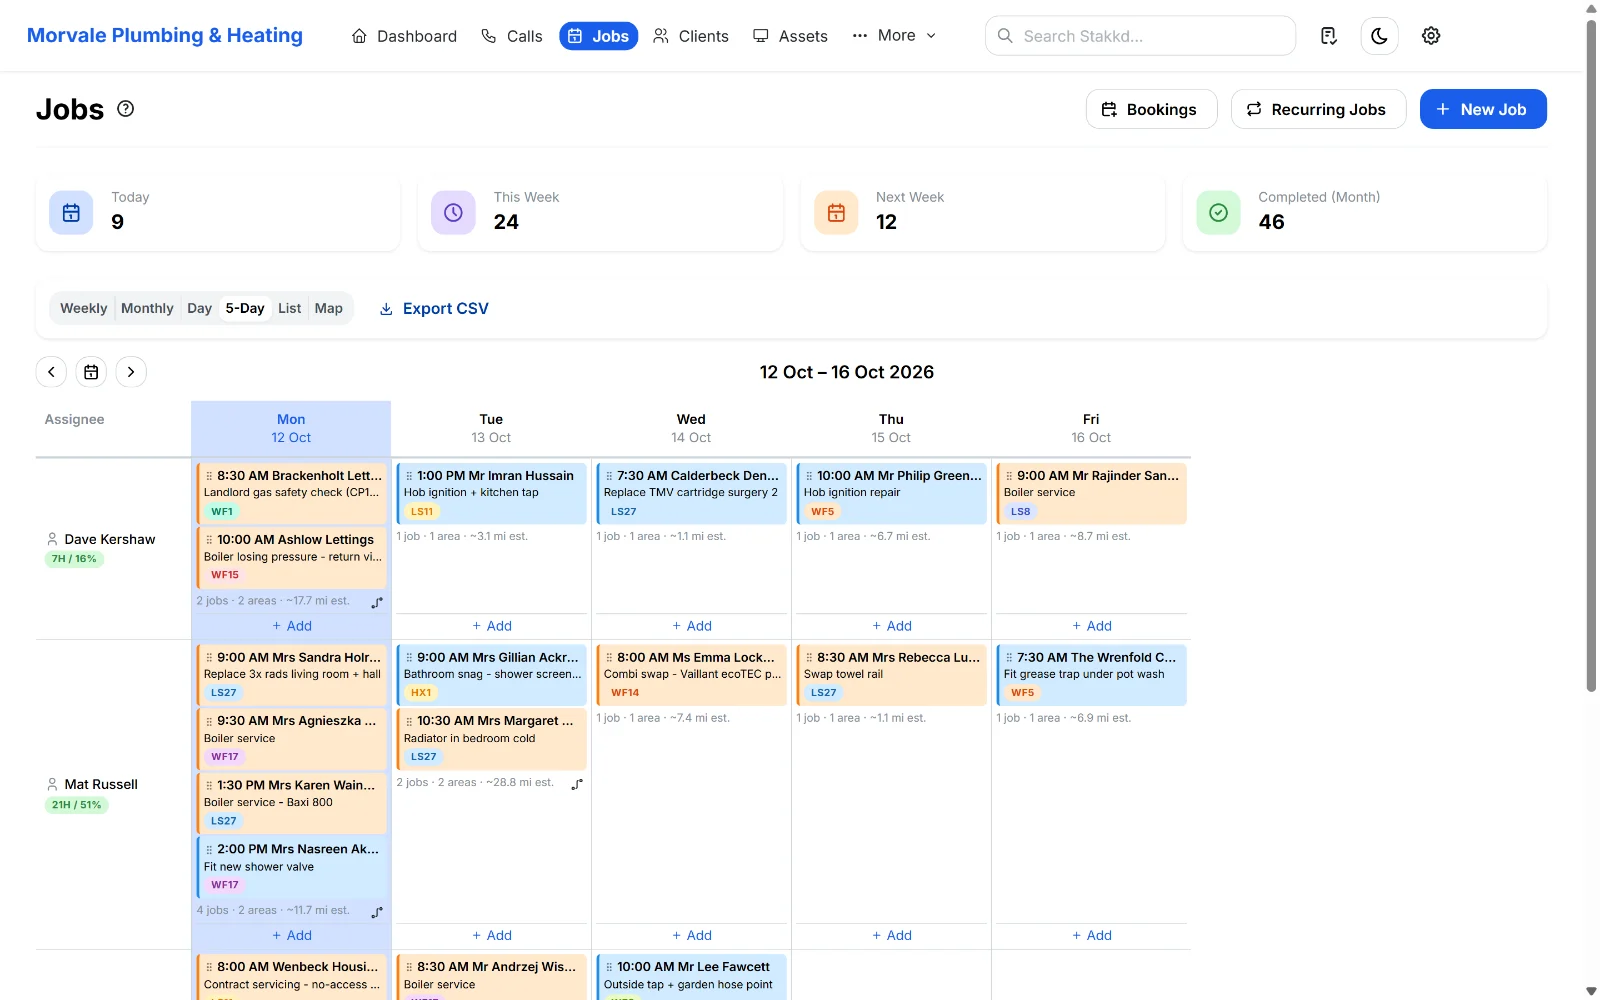Create a New Job
This screenshot has height=1000, width=1600.
click(x=1483, y=109)
